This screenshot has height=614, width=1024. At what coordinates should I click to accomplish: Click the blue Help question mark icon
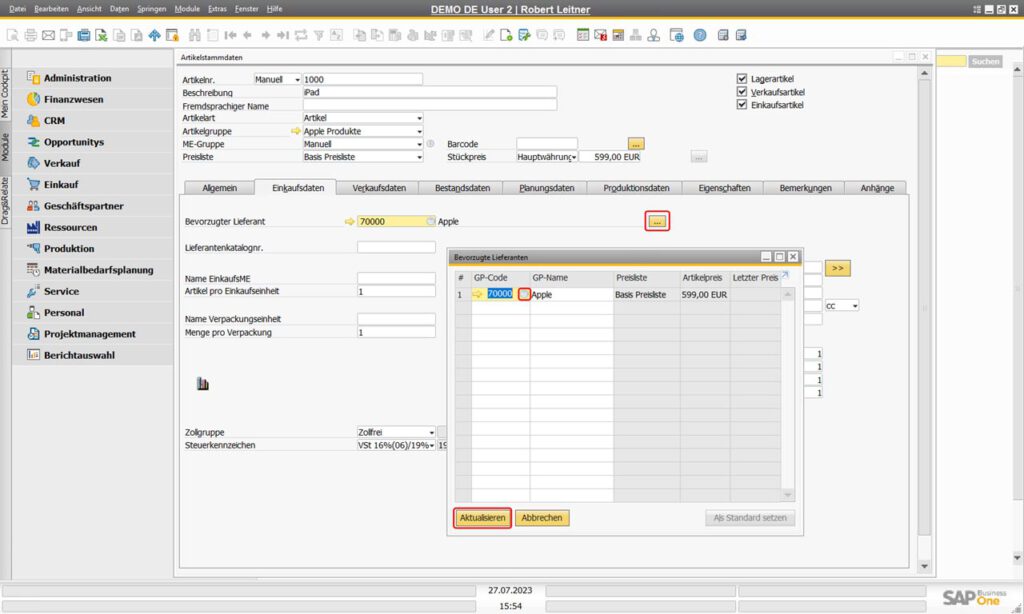pyautogui.click(x=699, y=35)
